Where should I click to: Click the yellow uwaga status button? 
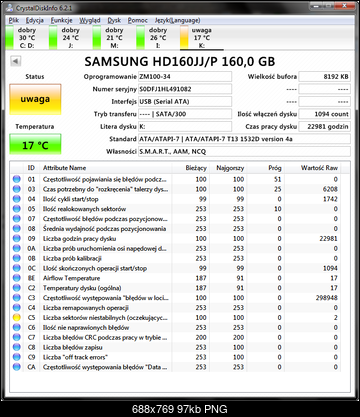[35, 99]
